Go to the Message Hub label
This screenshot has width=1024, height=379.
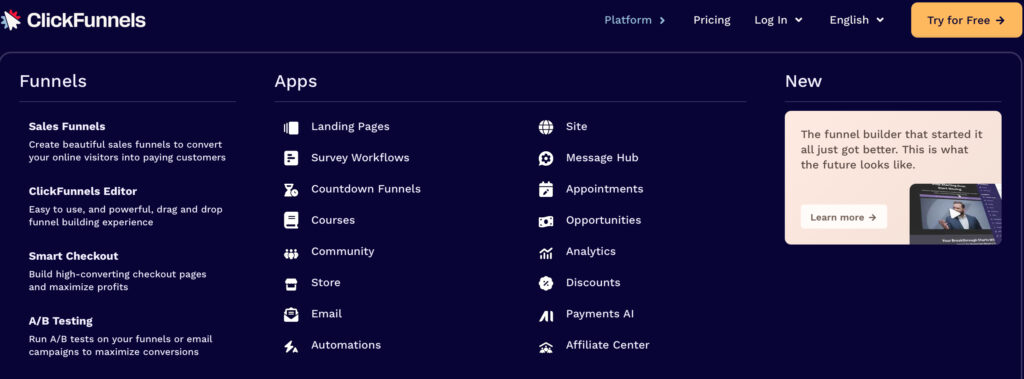click(x=602, y=157)
